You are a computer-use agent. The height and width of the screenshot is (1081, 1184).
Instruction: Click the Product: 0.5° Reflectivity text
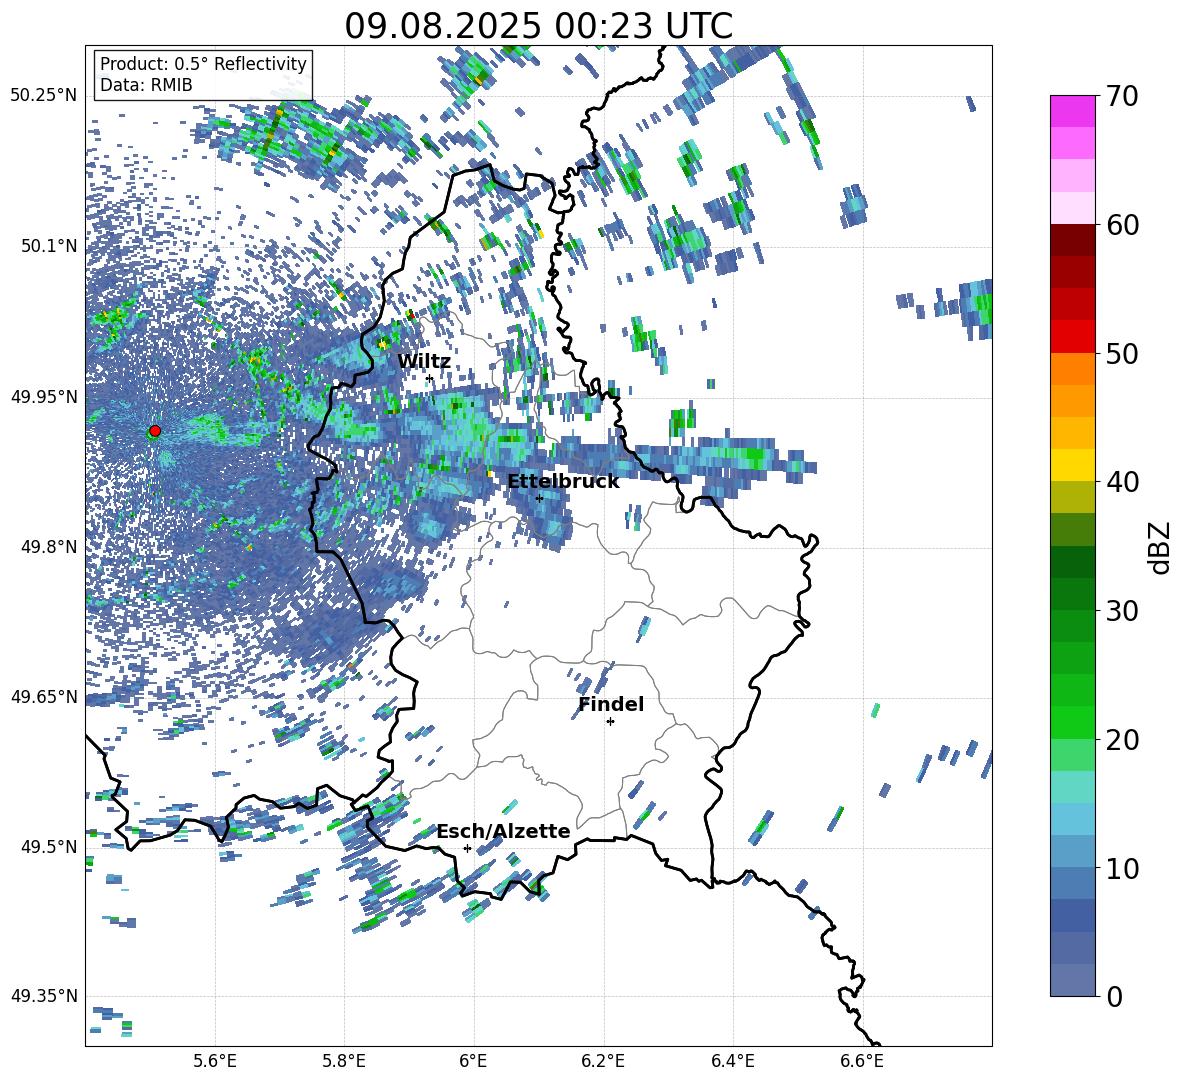coord(203,64)
